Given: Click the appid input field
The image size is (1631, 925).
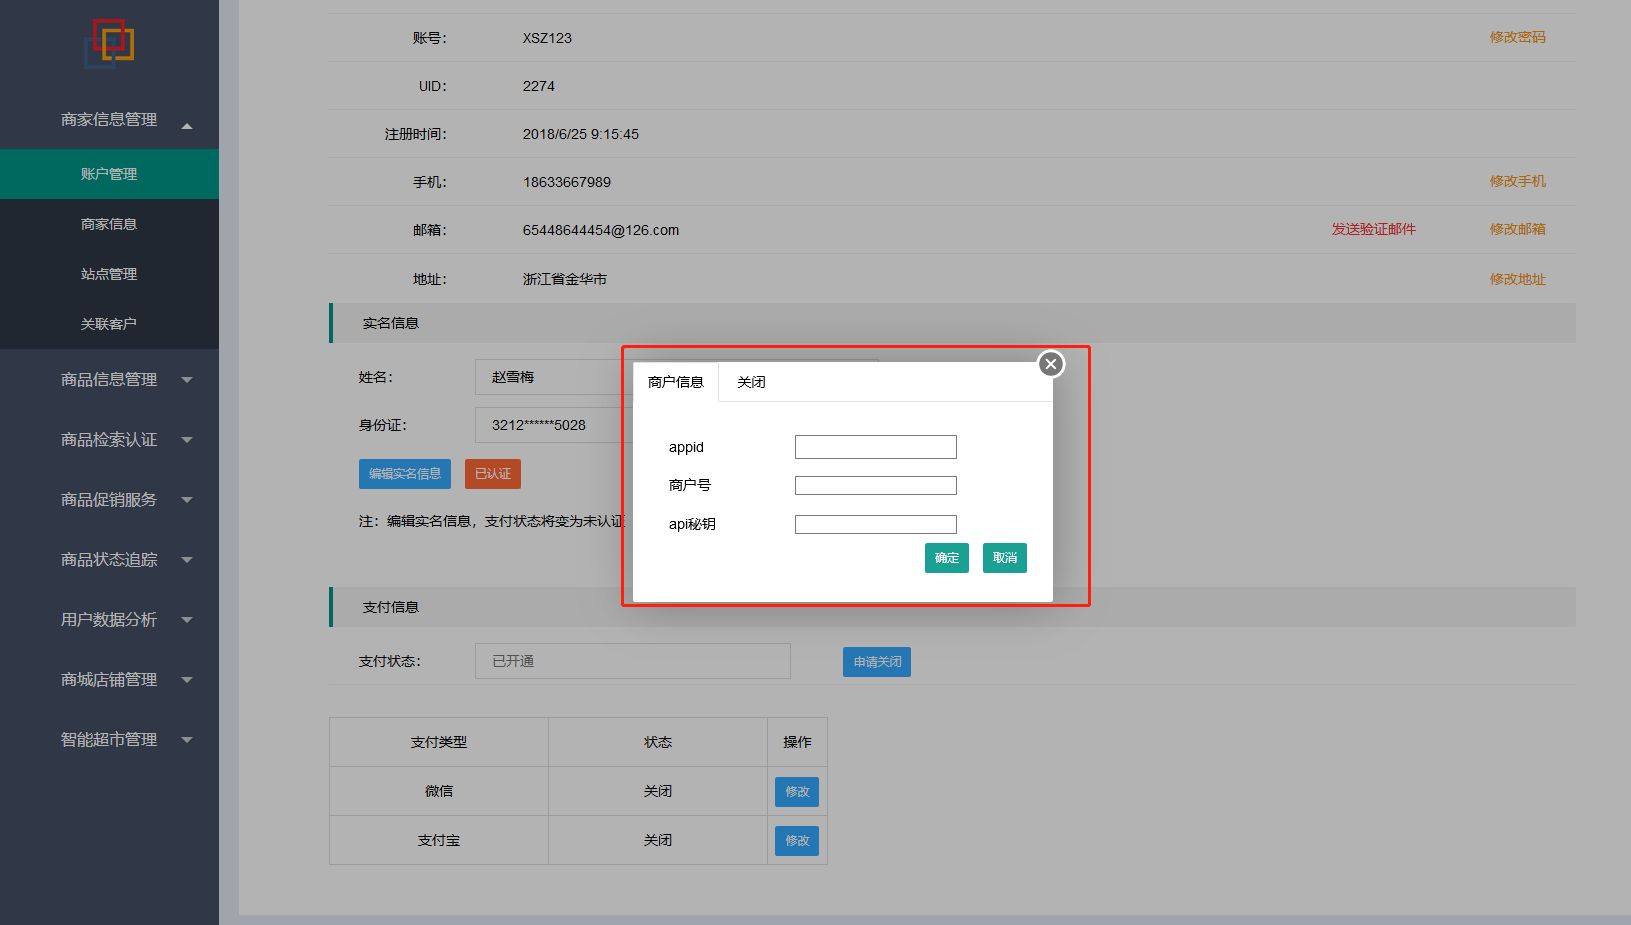Looking at the screenshot, I should point(875,447).
